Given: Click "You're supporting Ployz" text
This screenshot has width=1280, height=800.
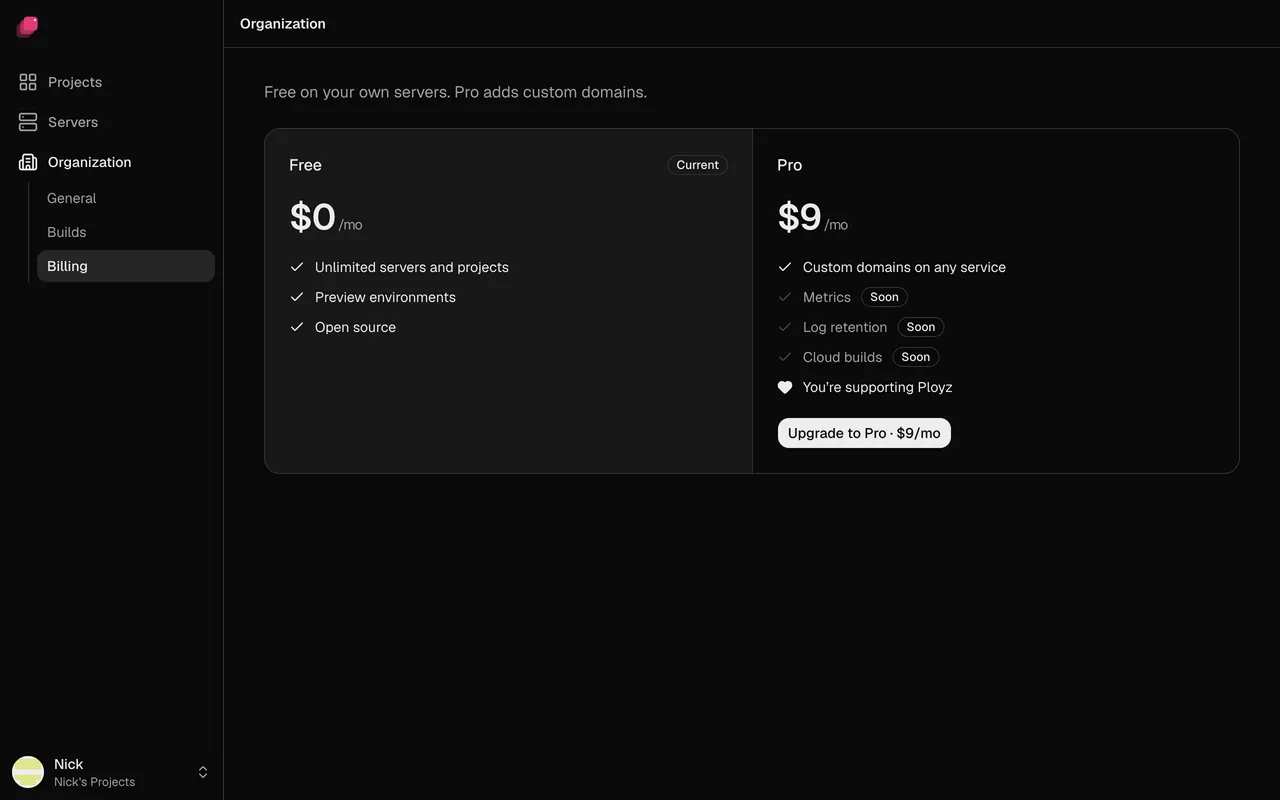Looking at the screenshot, I should (877, 387).
